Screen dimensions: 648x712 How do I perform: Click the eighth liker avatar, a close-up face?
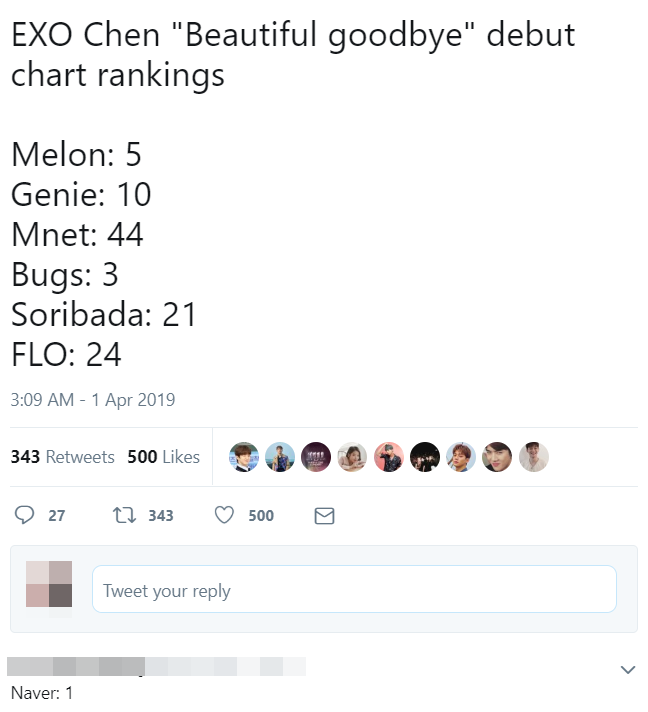497,457
